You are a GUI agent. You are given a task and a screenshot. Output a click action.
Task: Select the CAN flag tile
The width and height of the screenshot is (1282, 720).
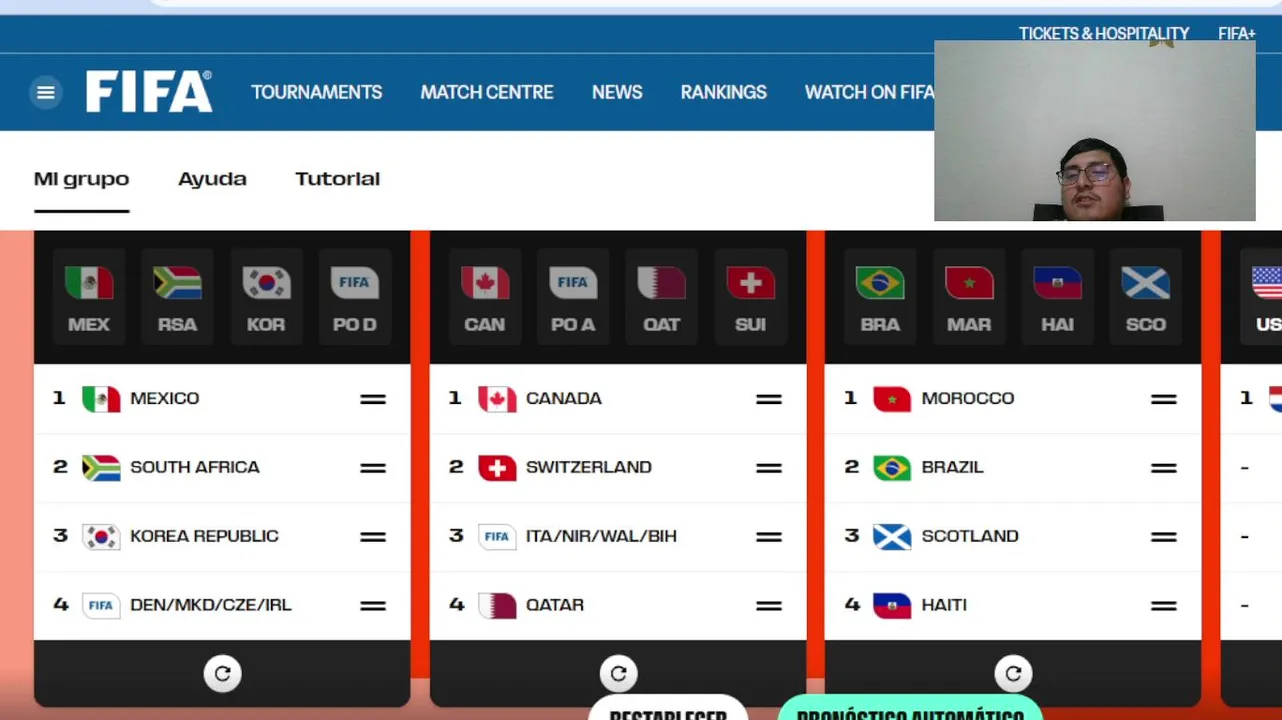click(485, 298)
